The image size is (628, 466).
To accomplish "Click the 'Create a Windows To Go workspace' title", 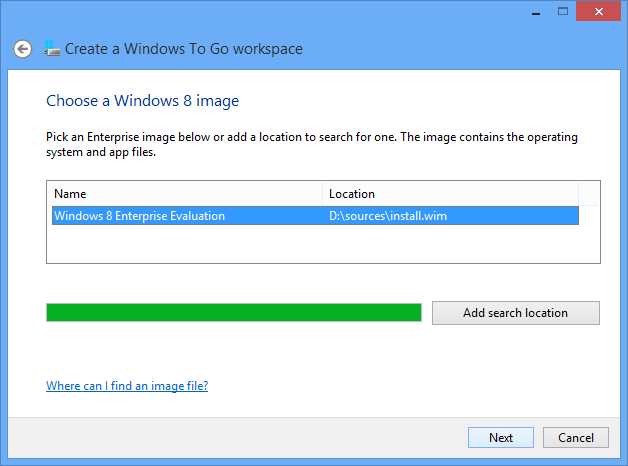I will tap(184, 49).
